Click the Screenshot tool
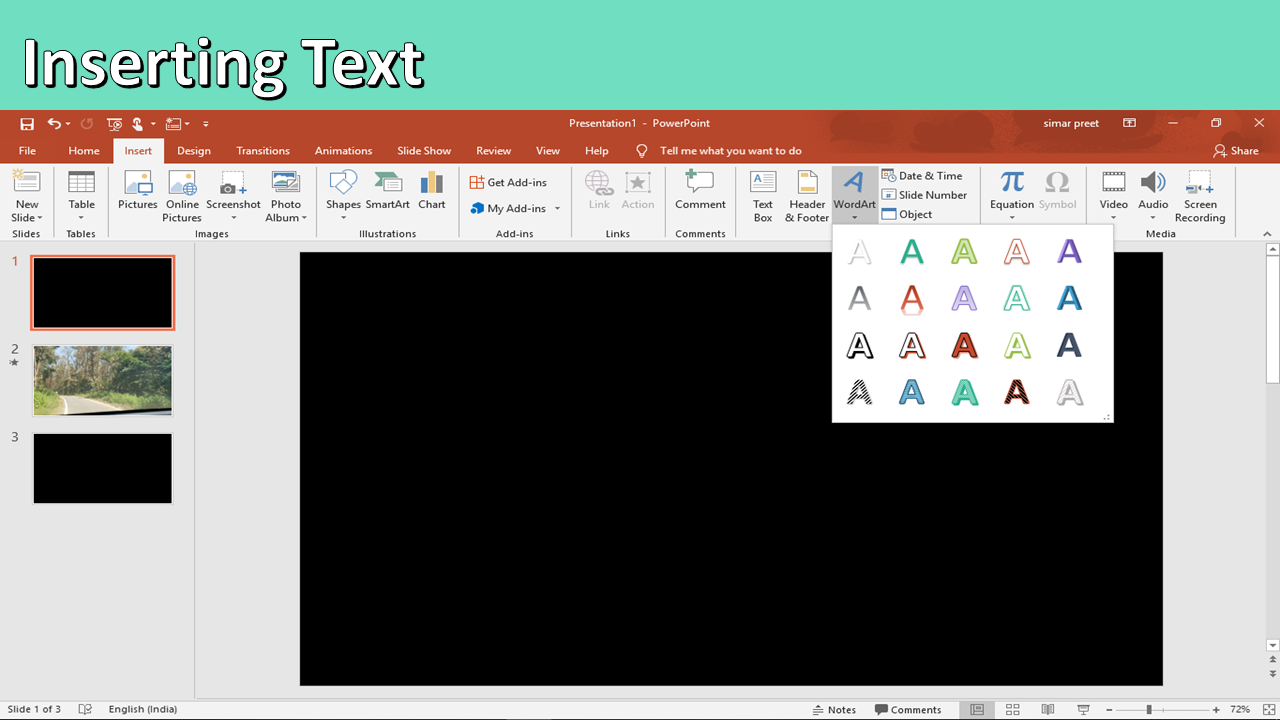 [233, 196]
